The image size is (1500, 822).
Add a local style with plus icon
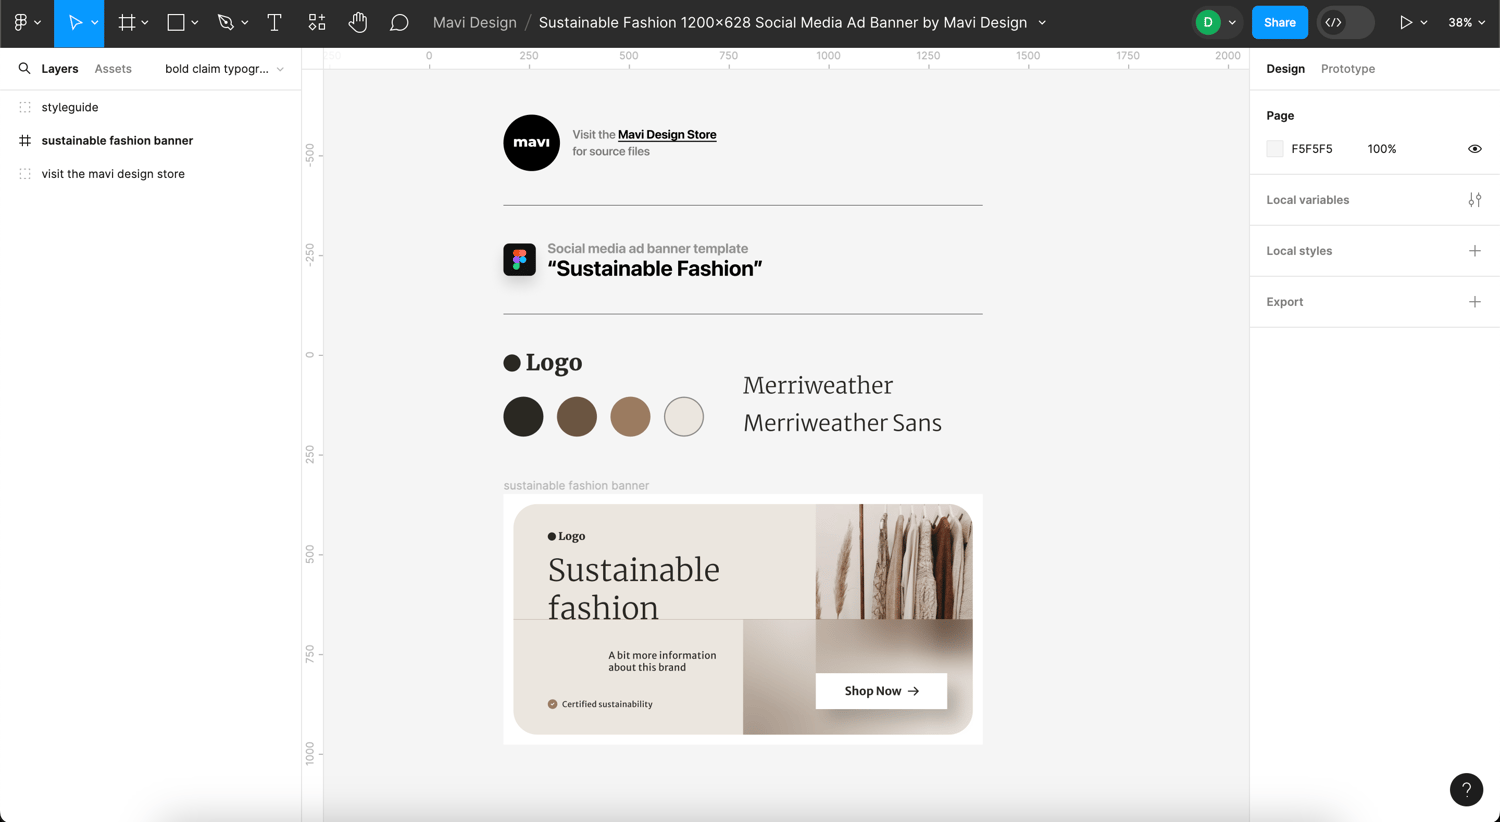click(1475, 251)
